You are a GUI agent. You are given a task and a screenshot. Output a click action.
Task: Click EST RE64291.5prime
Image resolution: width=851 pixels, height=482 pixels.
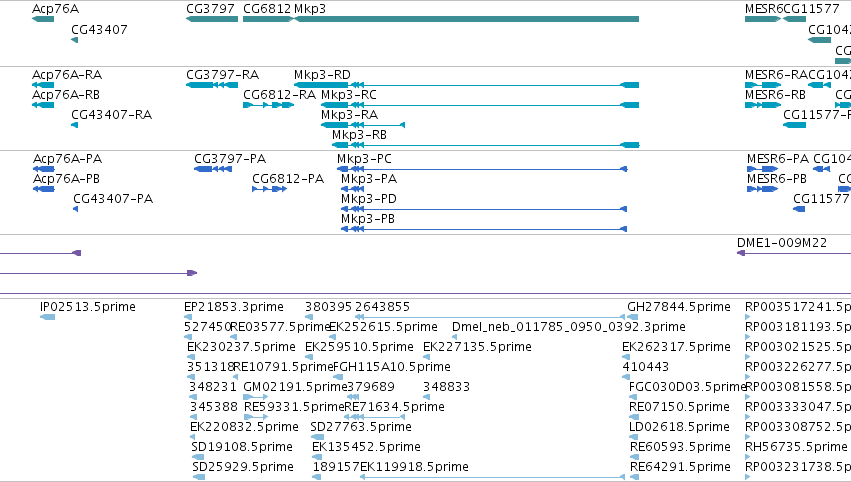[x=634, y=478]
